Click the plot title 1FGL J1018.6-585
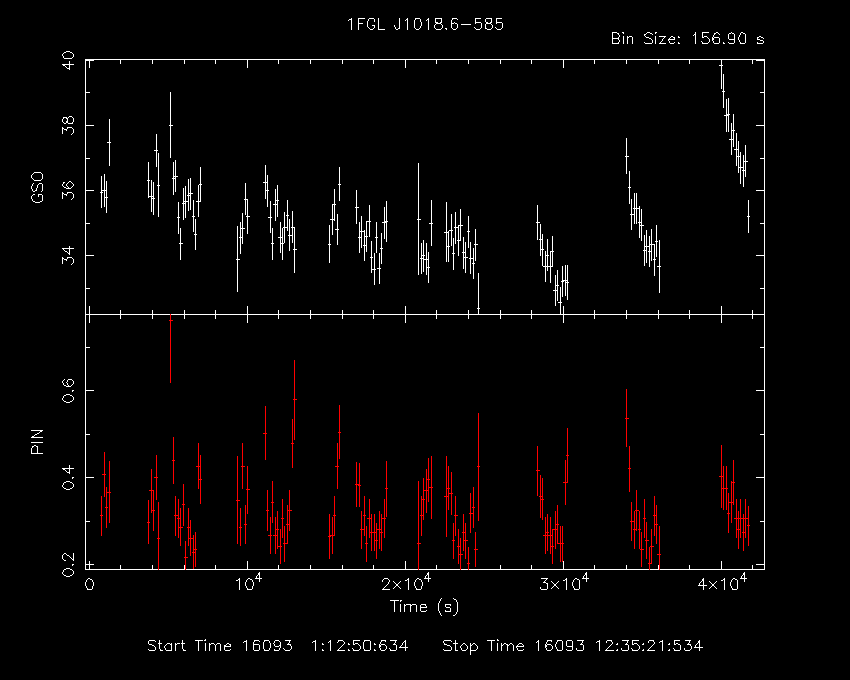This screenshot has width=850, height=680. pyautogui.click(x=425, y=24)
